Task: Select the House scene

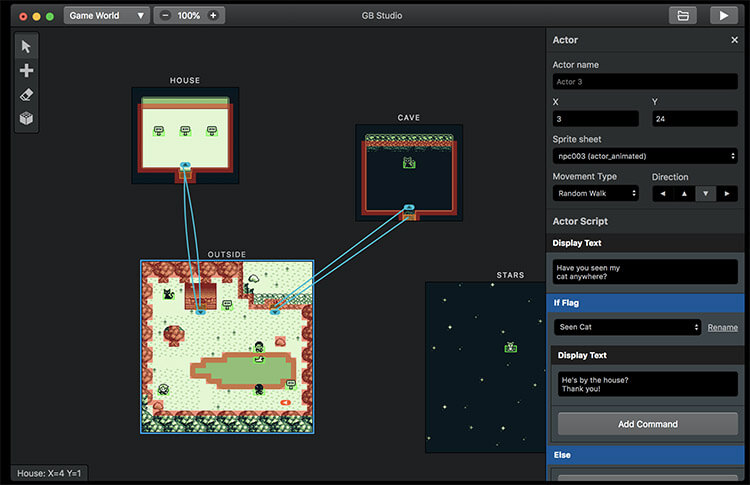Action: click(x=185, y=135)
